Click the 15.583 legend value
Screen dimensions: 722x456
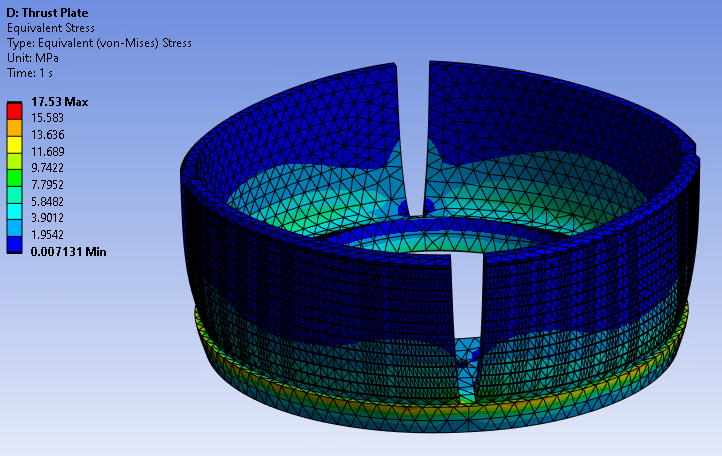(47, 118)
